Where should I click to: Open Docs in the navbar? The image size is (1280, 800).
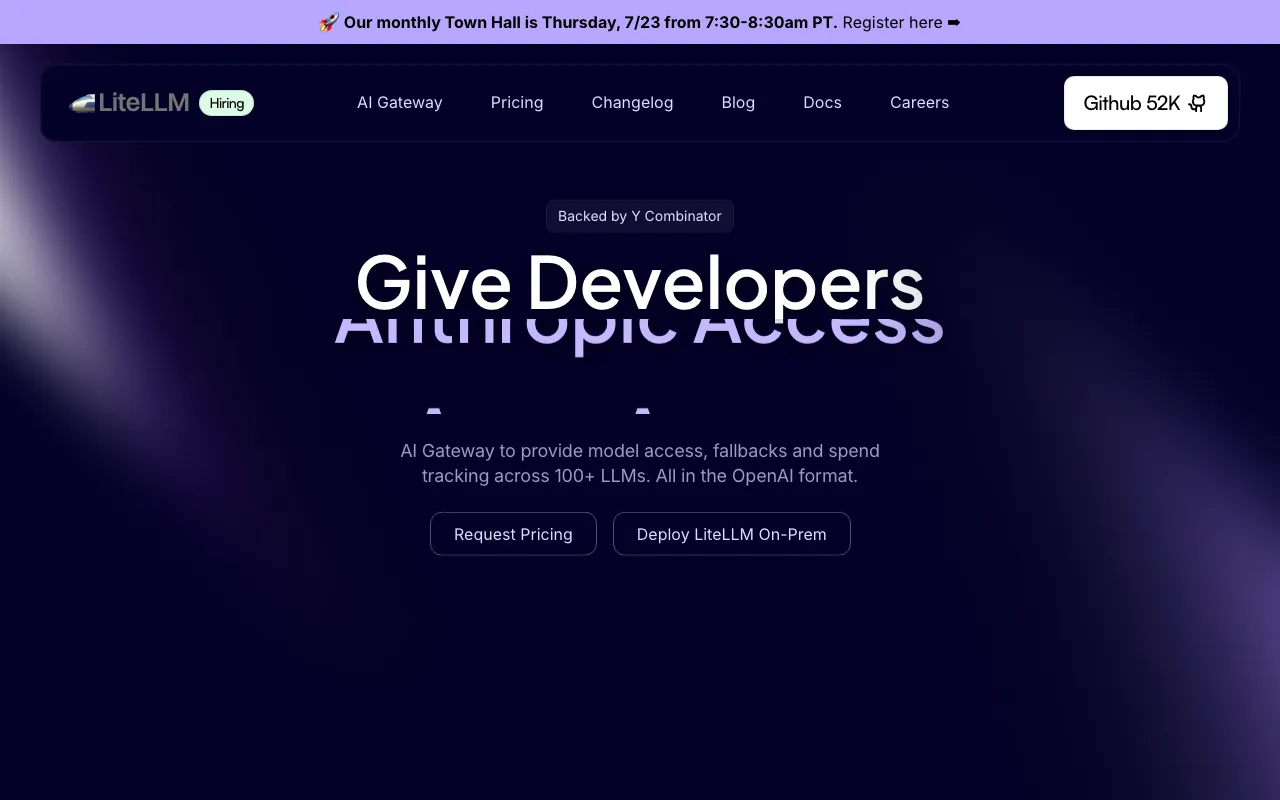click(822, 103)
